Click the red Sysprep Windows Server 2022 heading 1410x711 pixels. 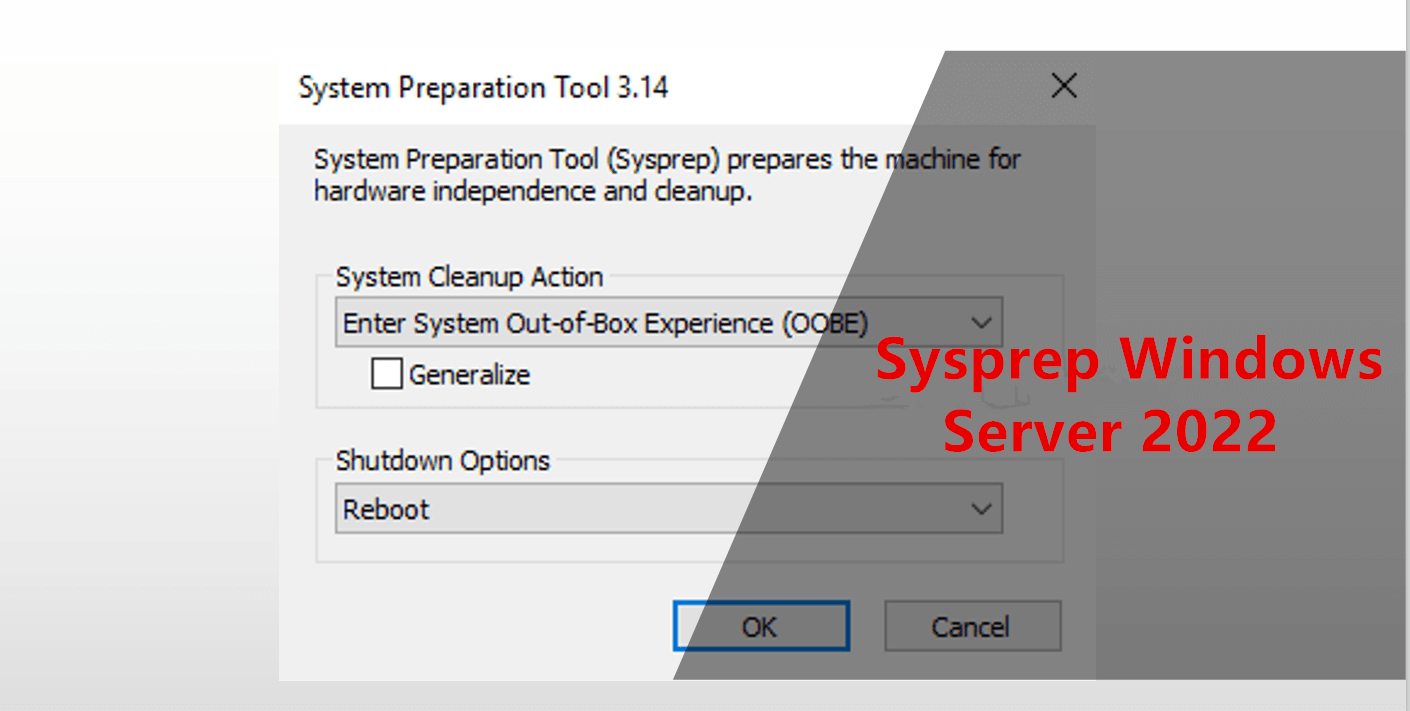[x=1129, y=396]
